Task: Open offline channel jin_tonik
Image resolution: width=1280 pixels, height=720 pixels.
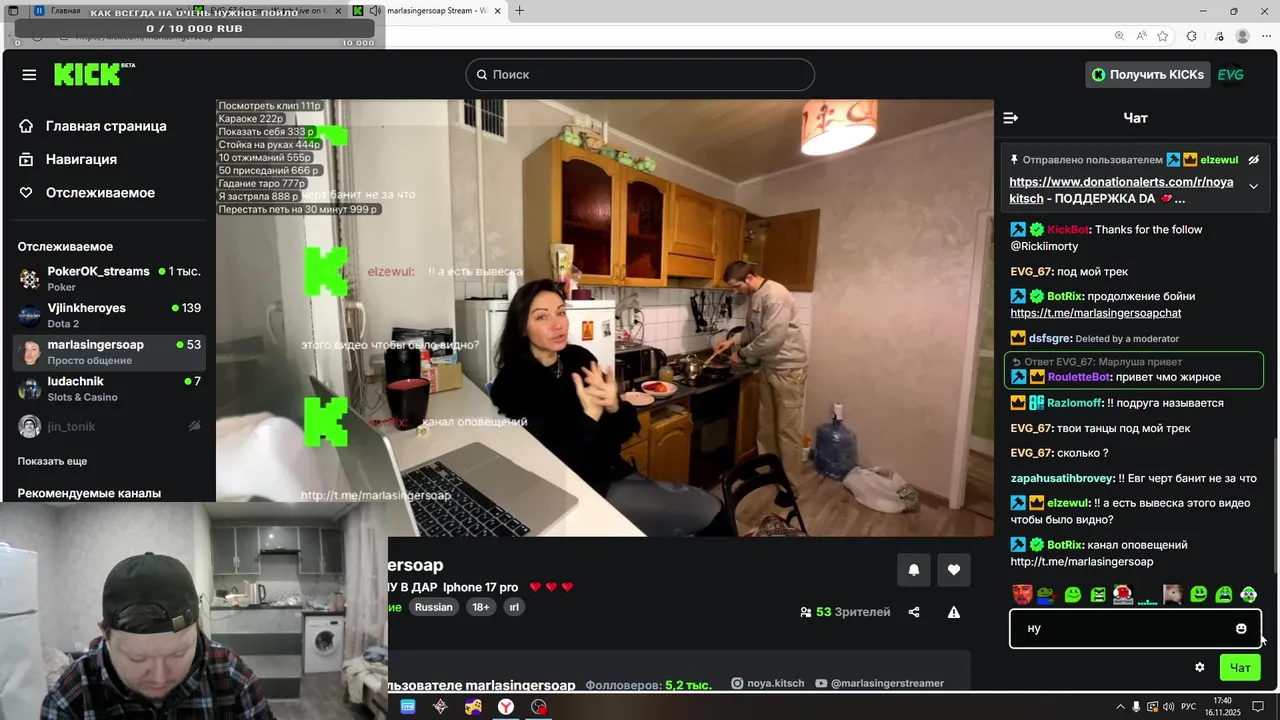Action: click(x=110, y=426)
